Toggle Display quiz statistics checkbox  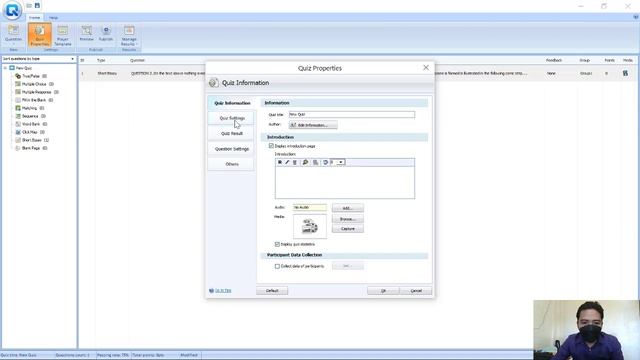click(277, 244)
